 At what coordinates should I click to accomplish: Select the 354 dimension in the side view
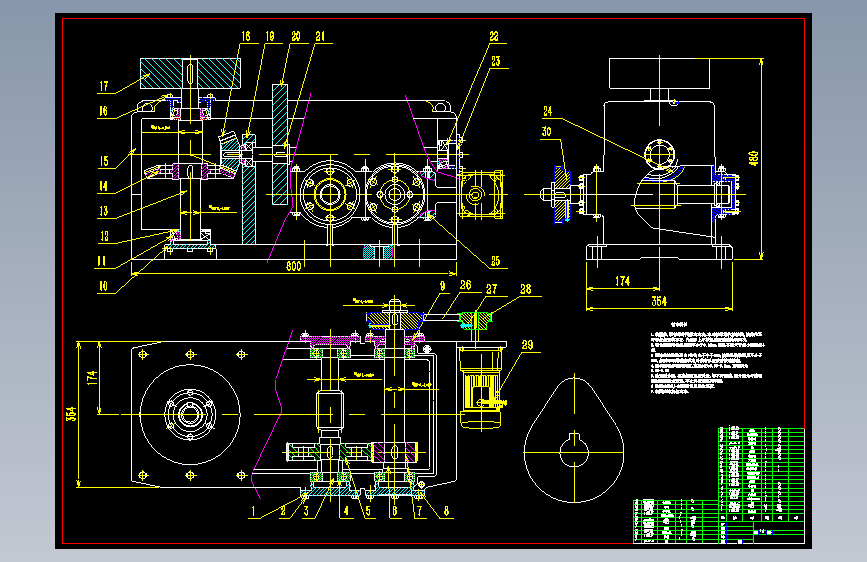659,301
